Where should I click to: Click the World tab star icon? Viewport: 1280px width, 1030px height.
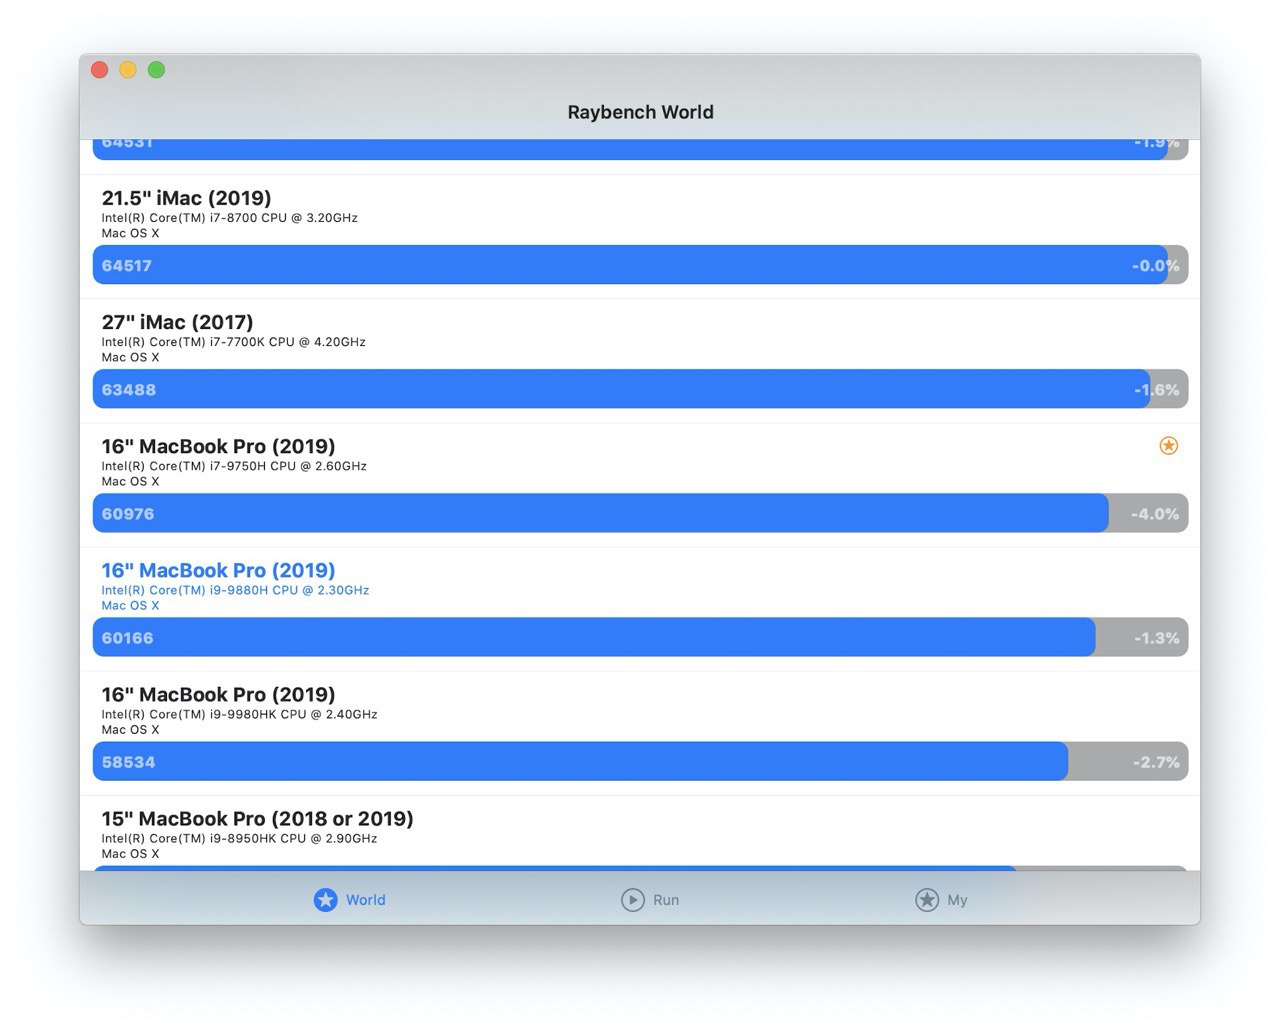pos(325,900)
